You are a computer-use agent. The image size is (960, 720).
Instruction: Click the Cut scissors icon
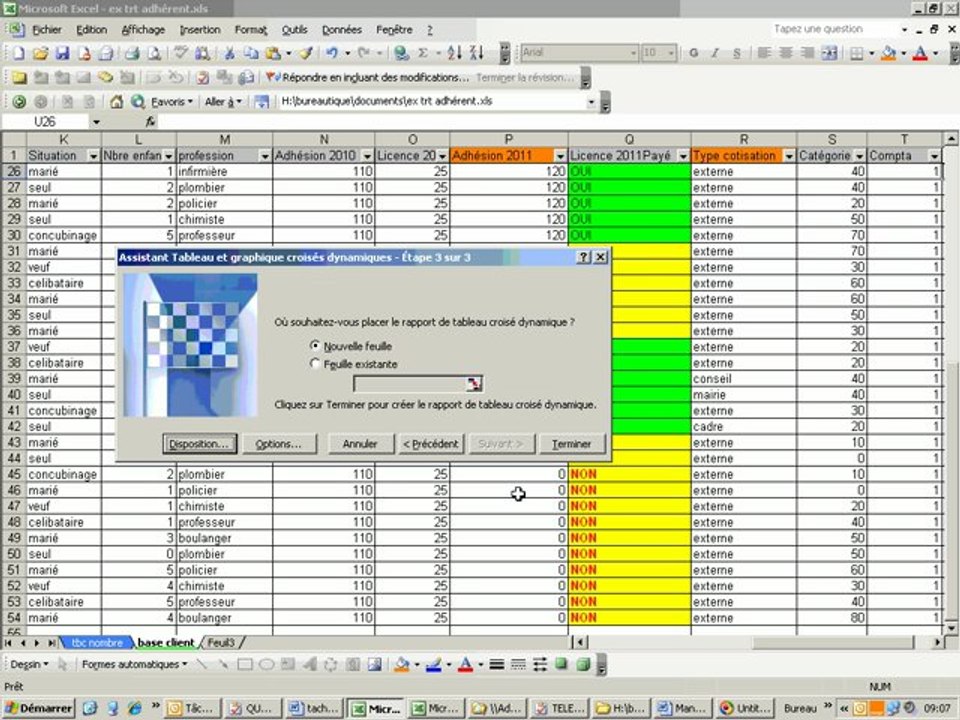coord(229,53)
